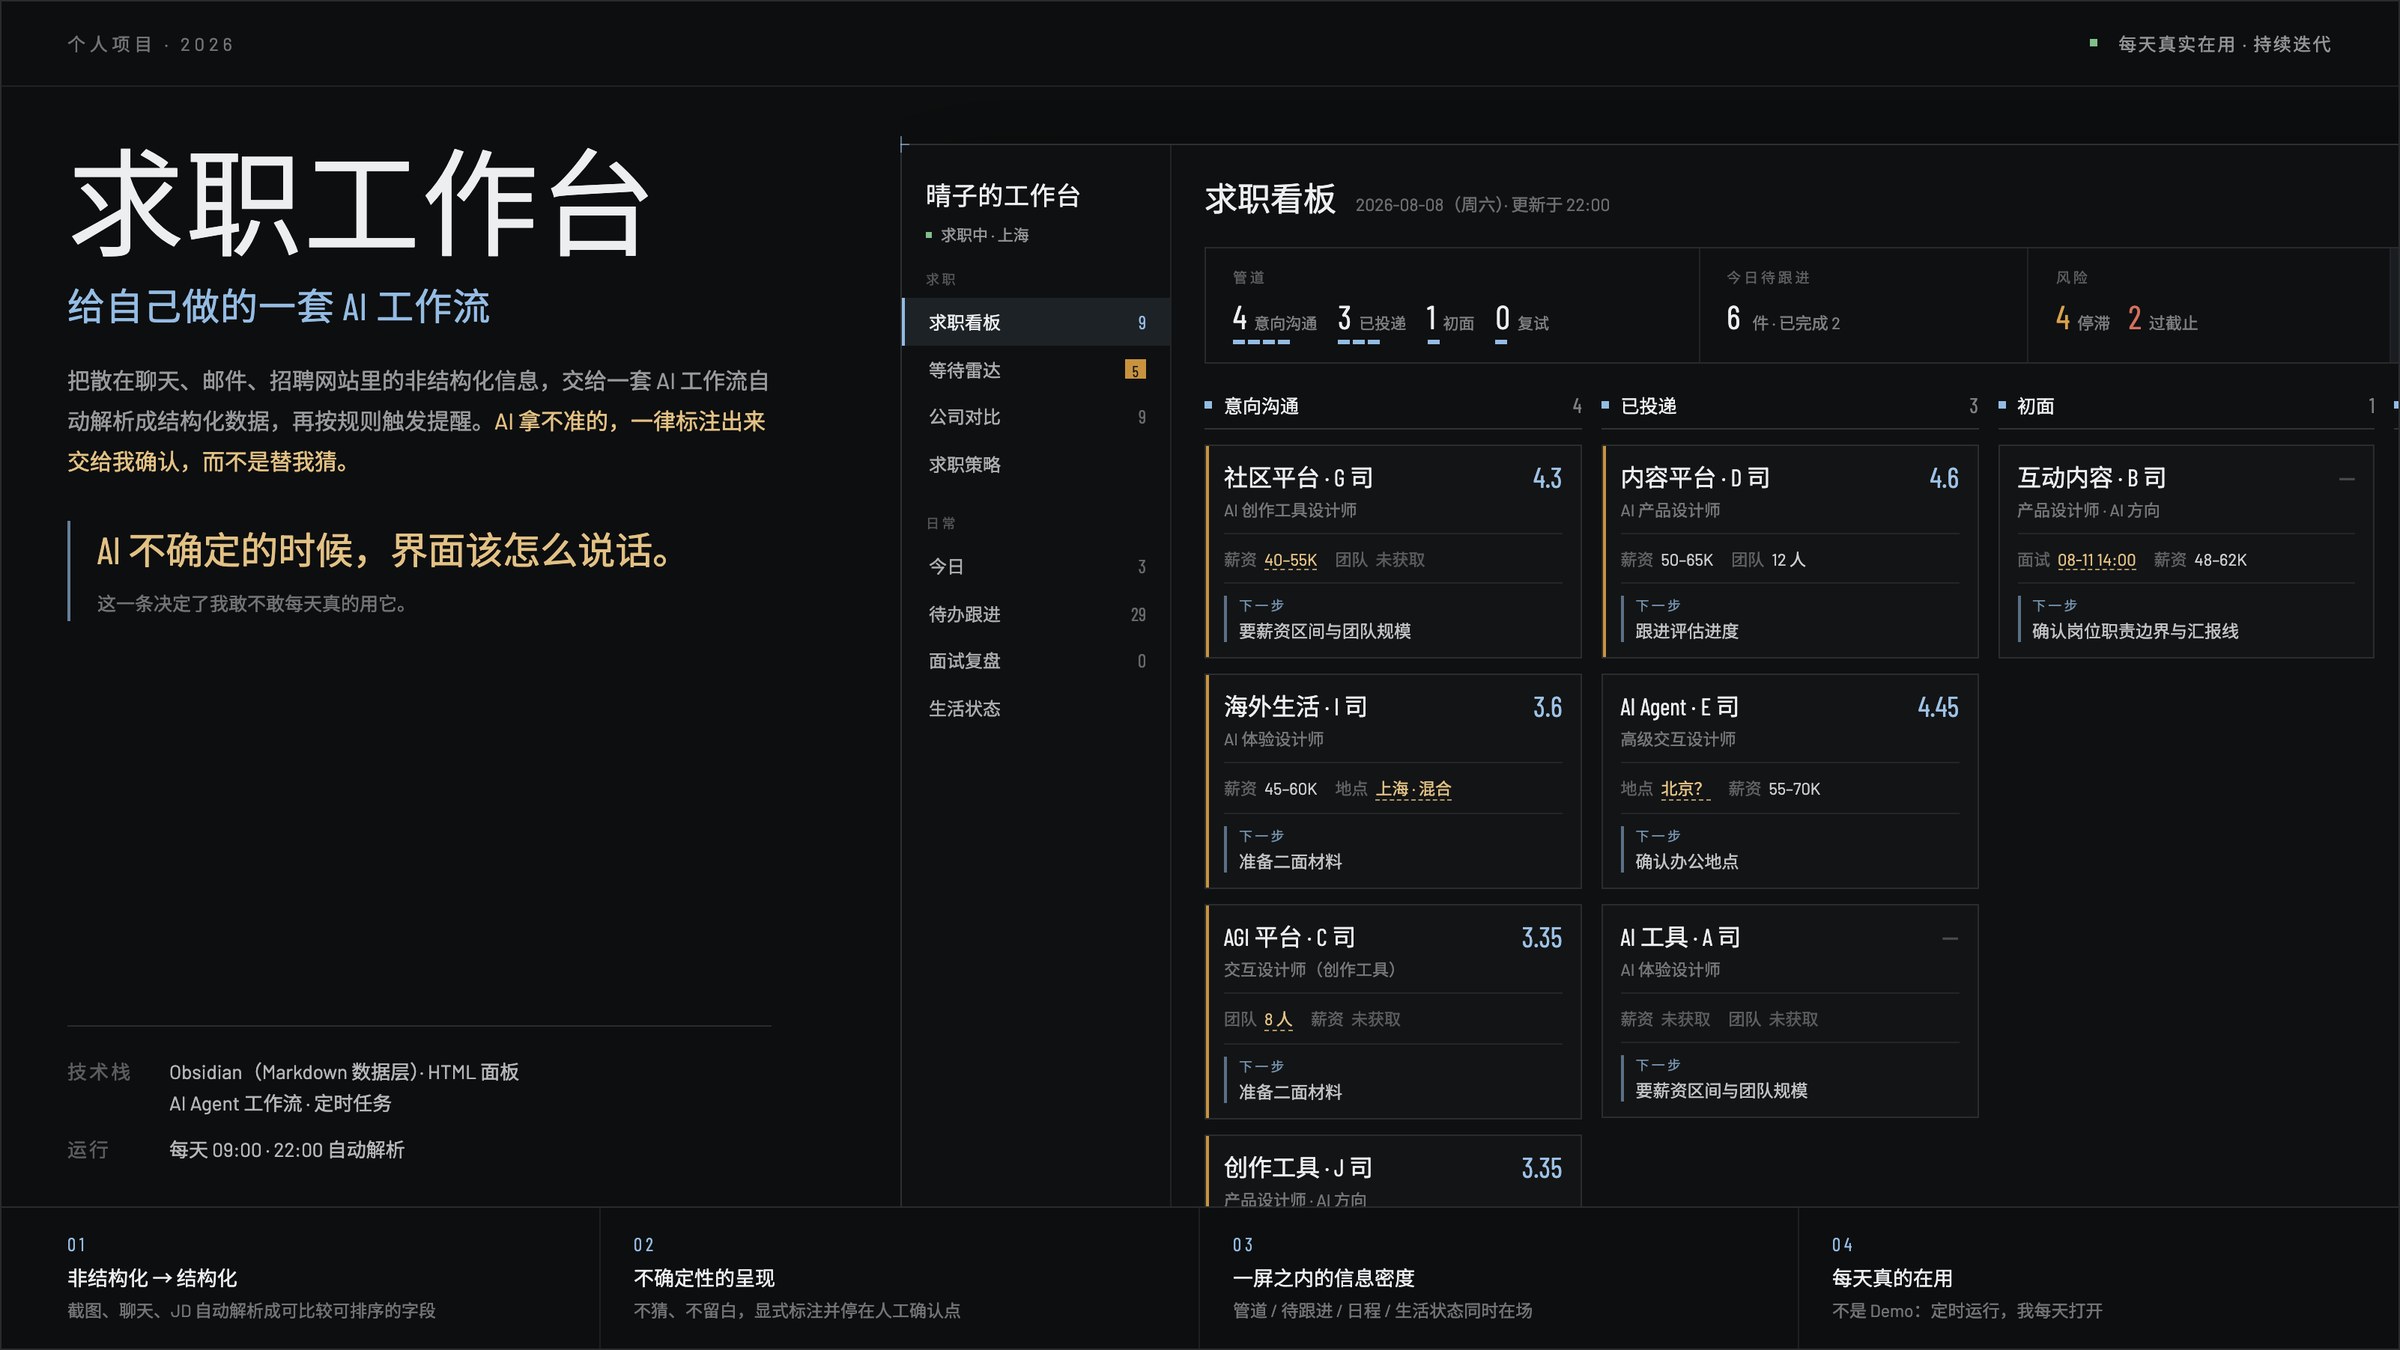This screenshot has width=2400, height=1350.
Task: Click the underlined team size 8 人
Action: click(1278, 1019)
